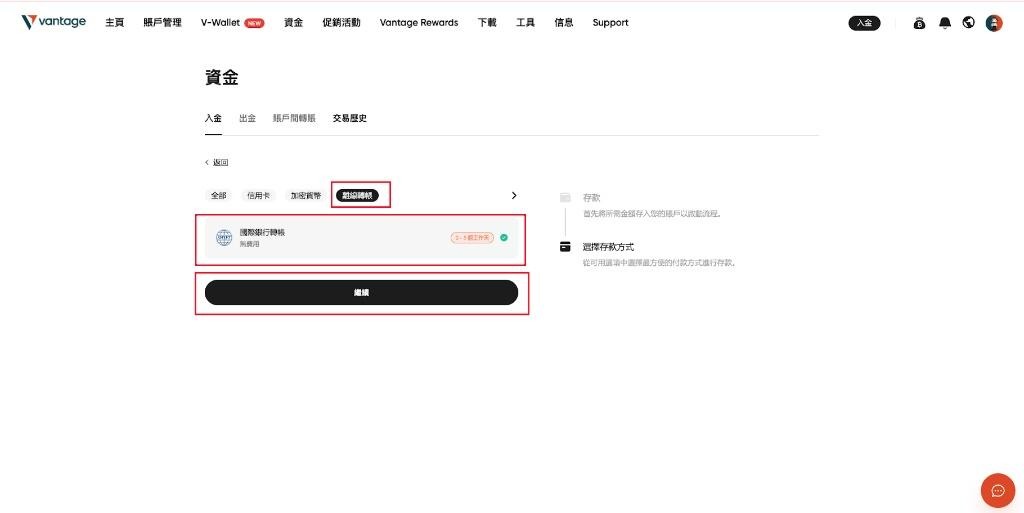The image size is (1024, 513).
Task: Select the 離線轉帳 filter chip
Action: tap(357, 195)
